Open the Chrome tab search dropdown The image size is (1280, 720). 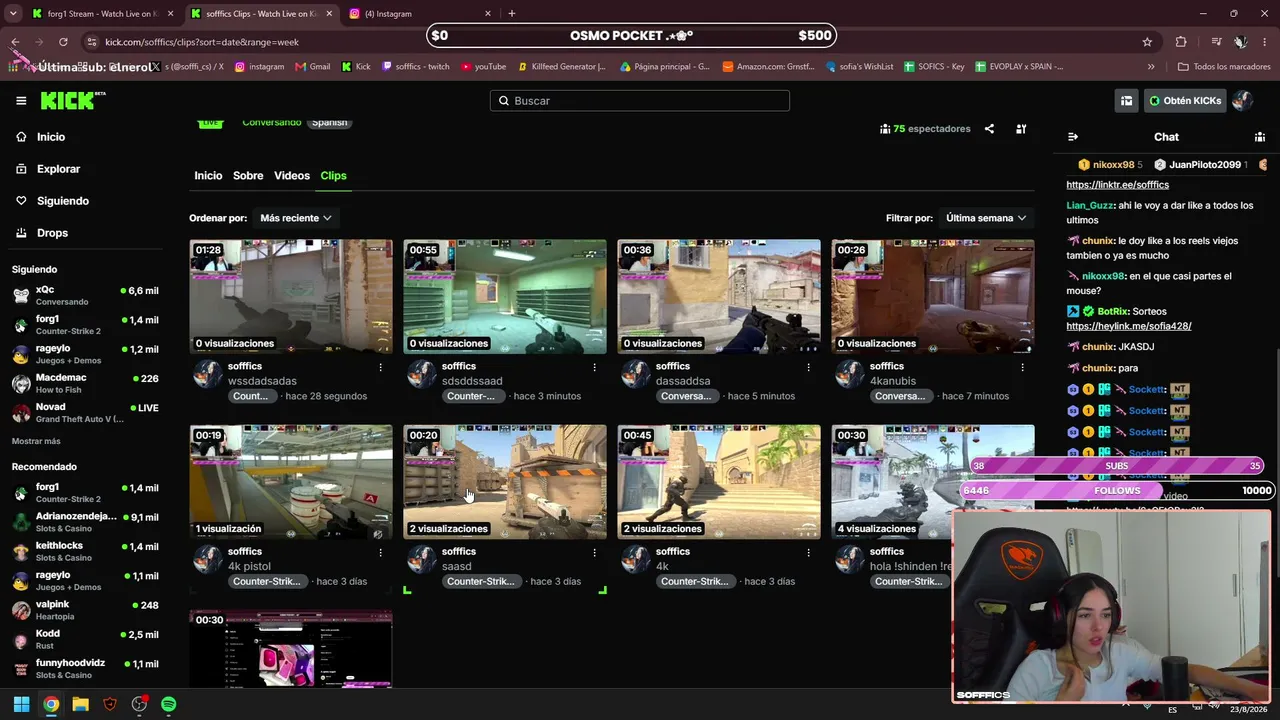[x=13, y=14]
